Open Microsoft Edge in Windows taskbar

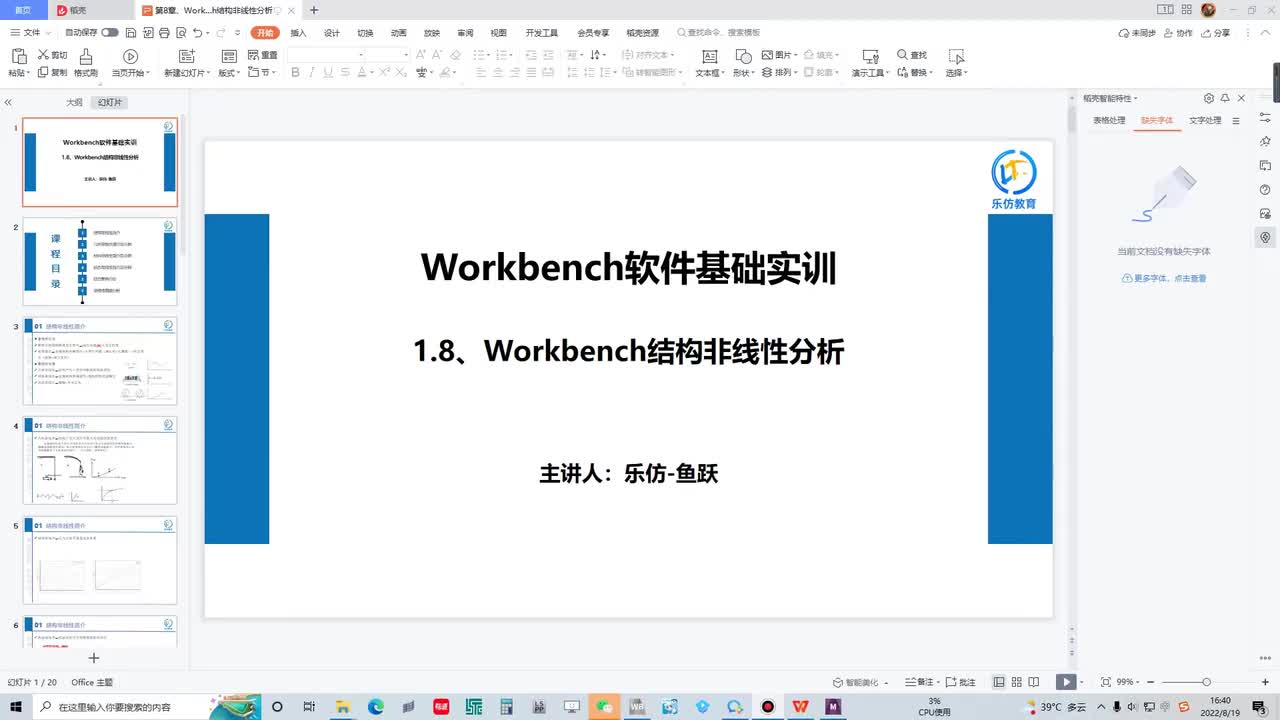point(375,706)
